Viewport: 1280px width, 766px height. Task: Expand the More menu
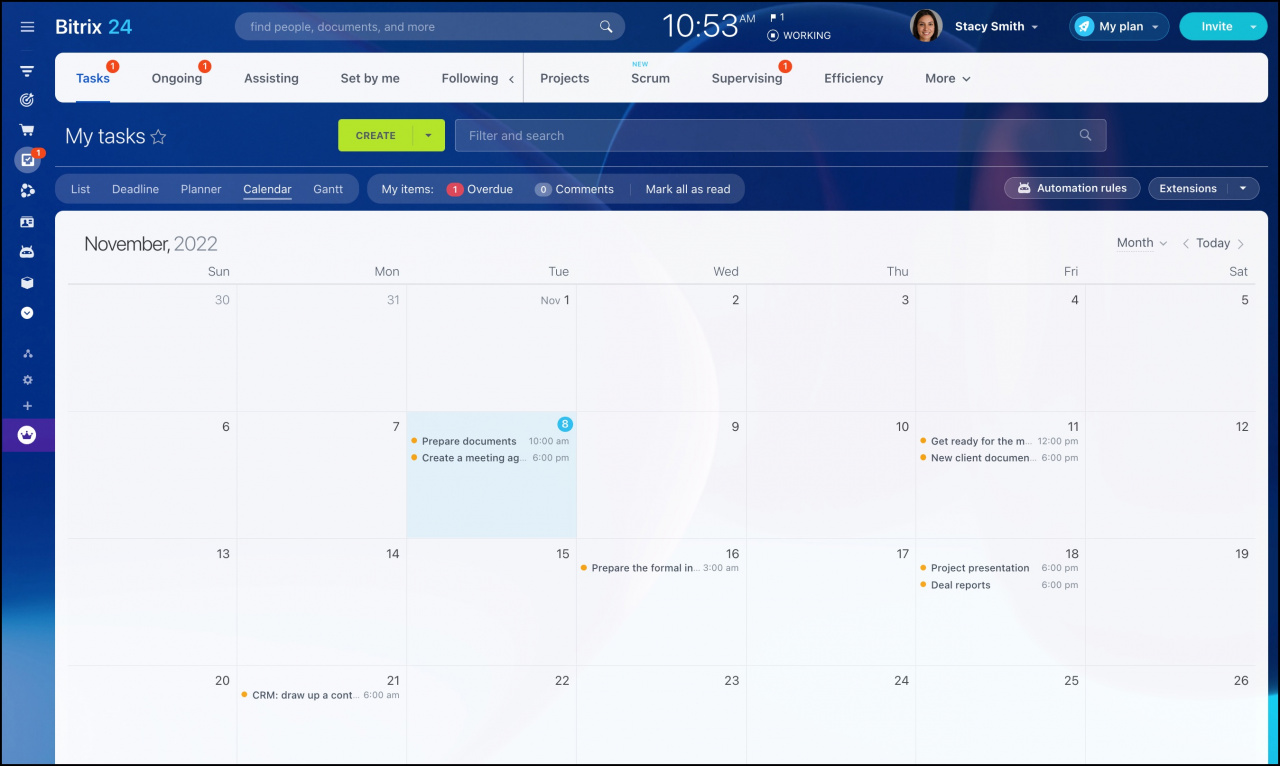click(947, 78)
